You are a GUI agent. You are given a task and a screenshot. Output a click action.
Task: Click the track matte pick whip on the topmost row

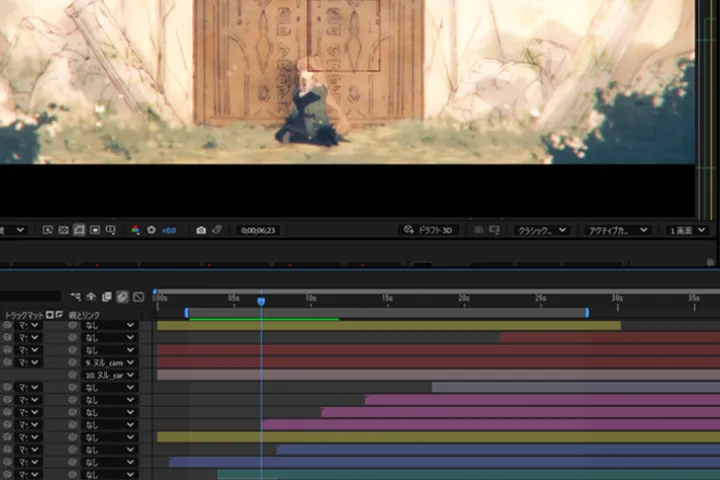tap(7, 325)
